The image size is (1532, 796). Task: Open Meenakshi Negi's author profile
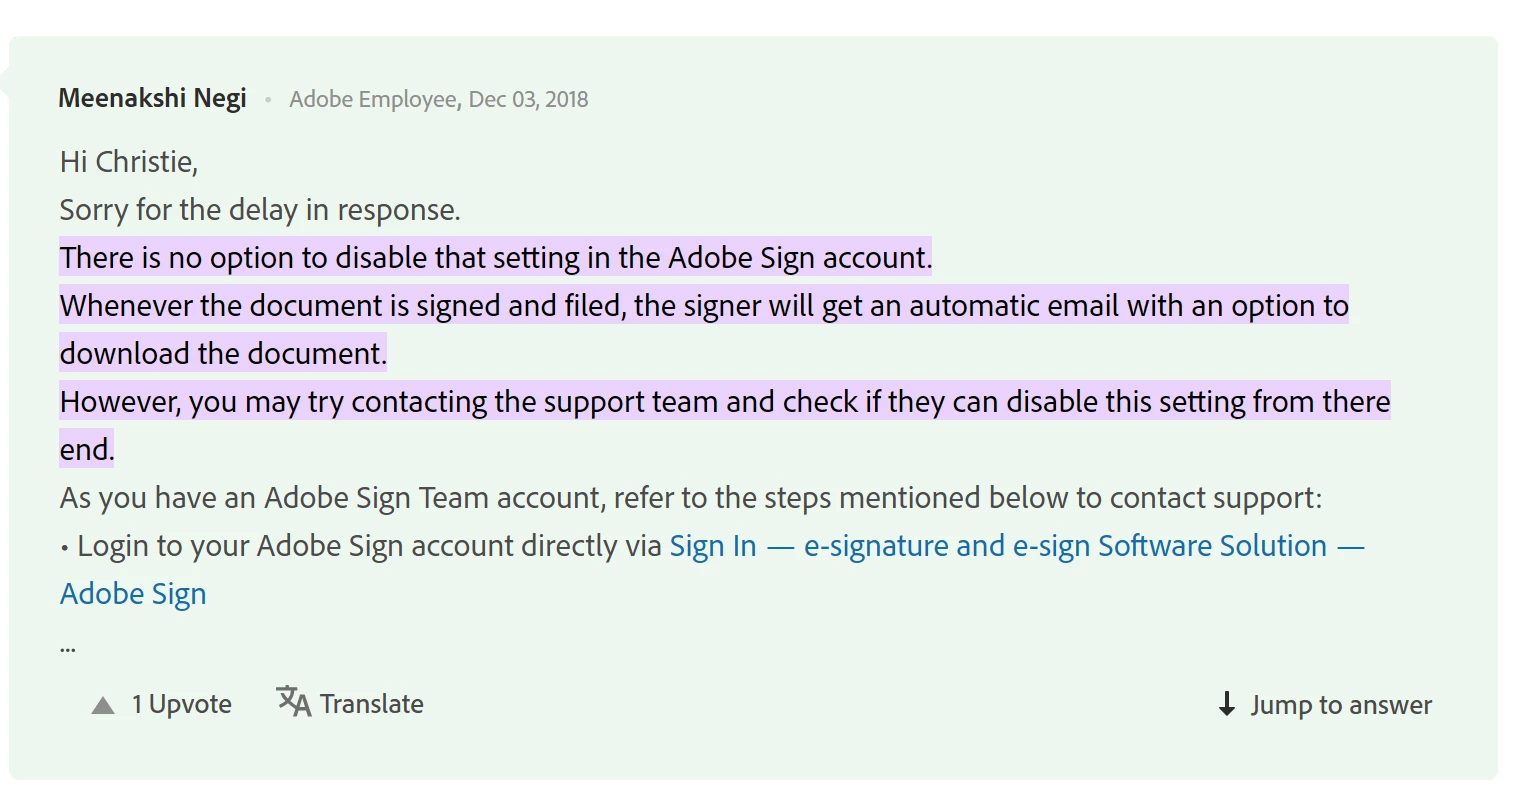pos(153,98)
